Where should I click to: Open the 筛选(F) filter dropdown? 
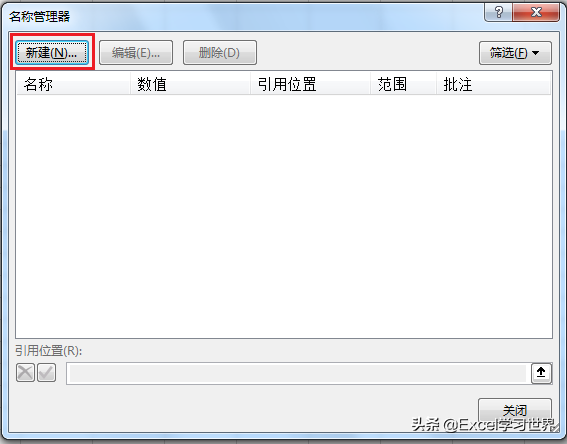tap(515, 53)
